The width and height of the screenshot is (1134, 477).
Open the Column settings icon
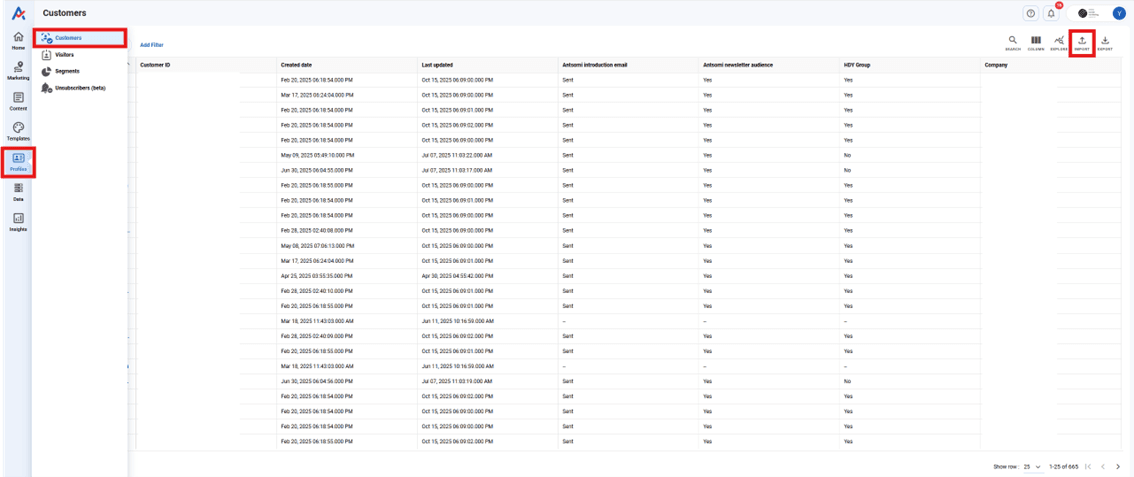click(x=1036, y=42)
